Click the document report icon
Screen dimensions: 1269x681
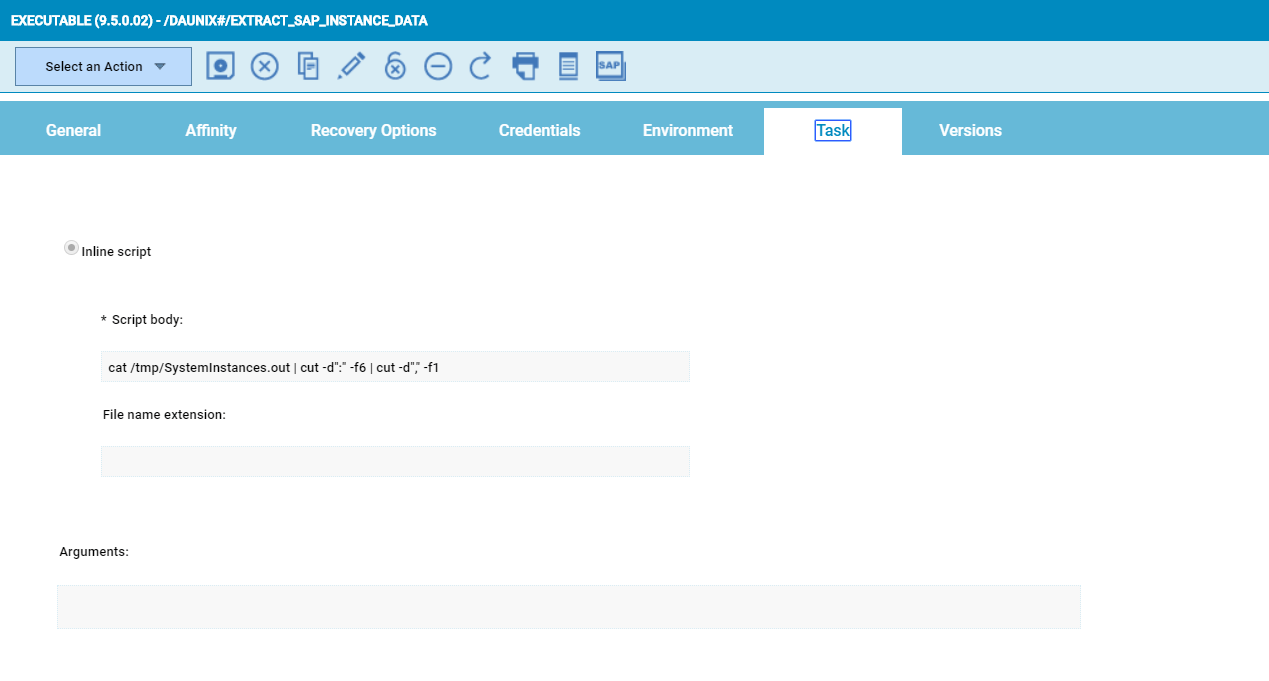568,67
